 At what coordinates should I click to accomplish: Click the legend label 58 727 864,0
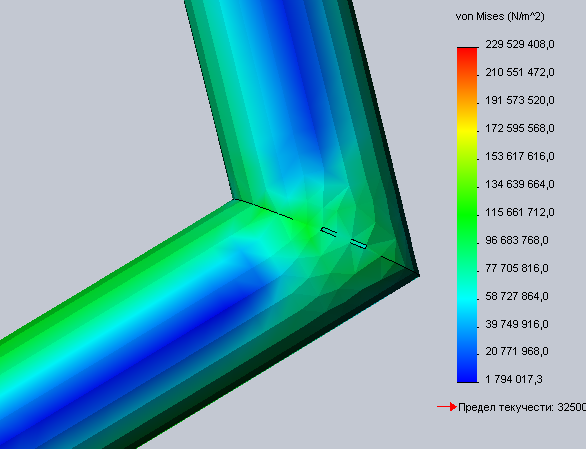click(x=517, y=296)
